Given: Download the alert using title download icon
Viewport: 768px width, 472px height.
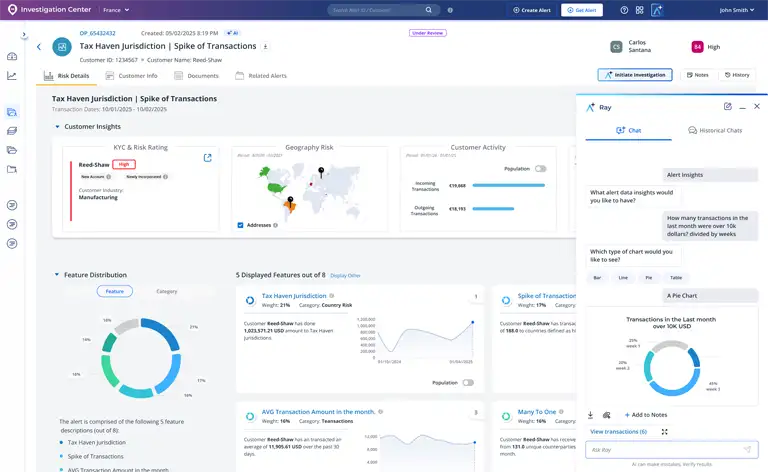Looking at the screenshot, I should (x=265, y=47).
